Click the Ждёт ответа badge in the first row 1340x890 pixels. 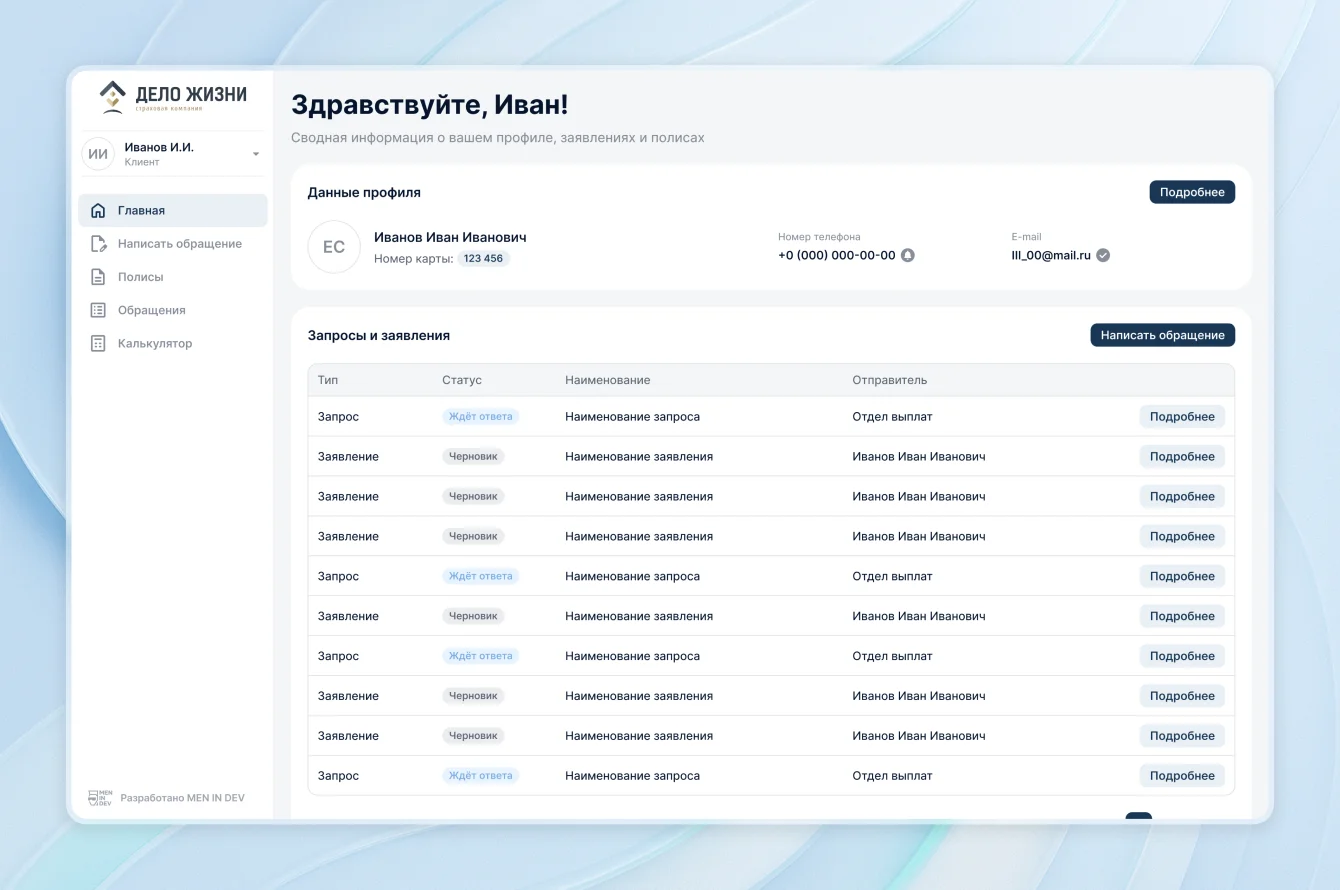point(481,417)
